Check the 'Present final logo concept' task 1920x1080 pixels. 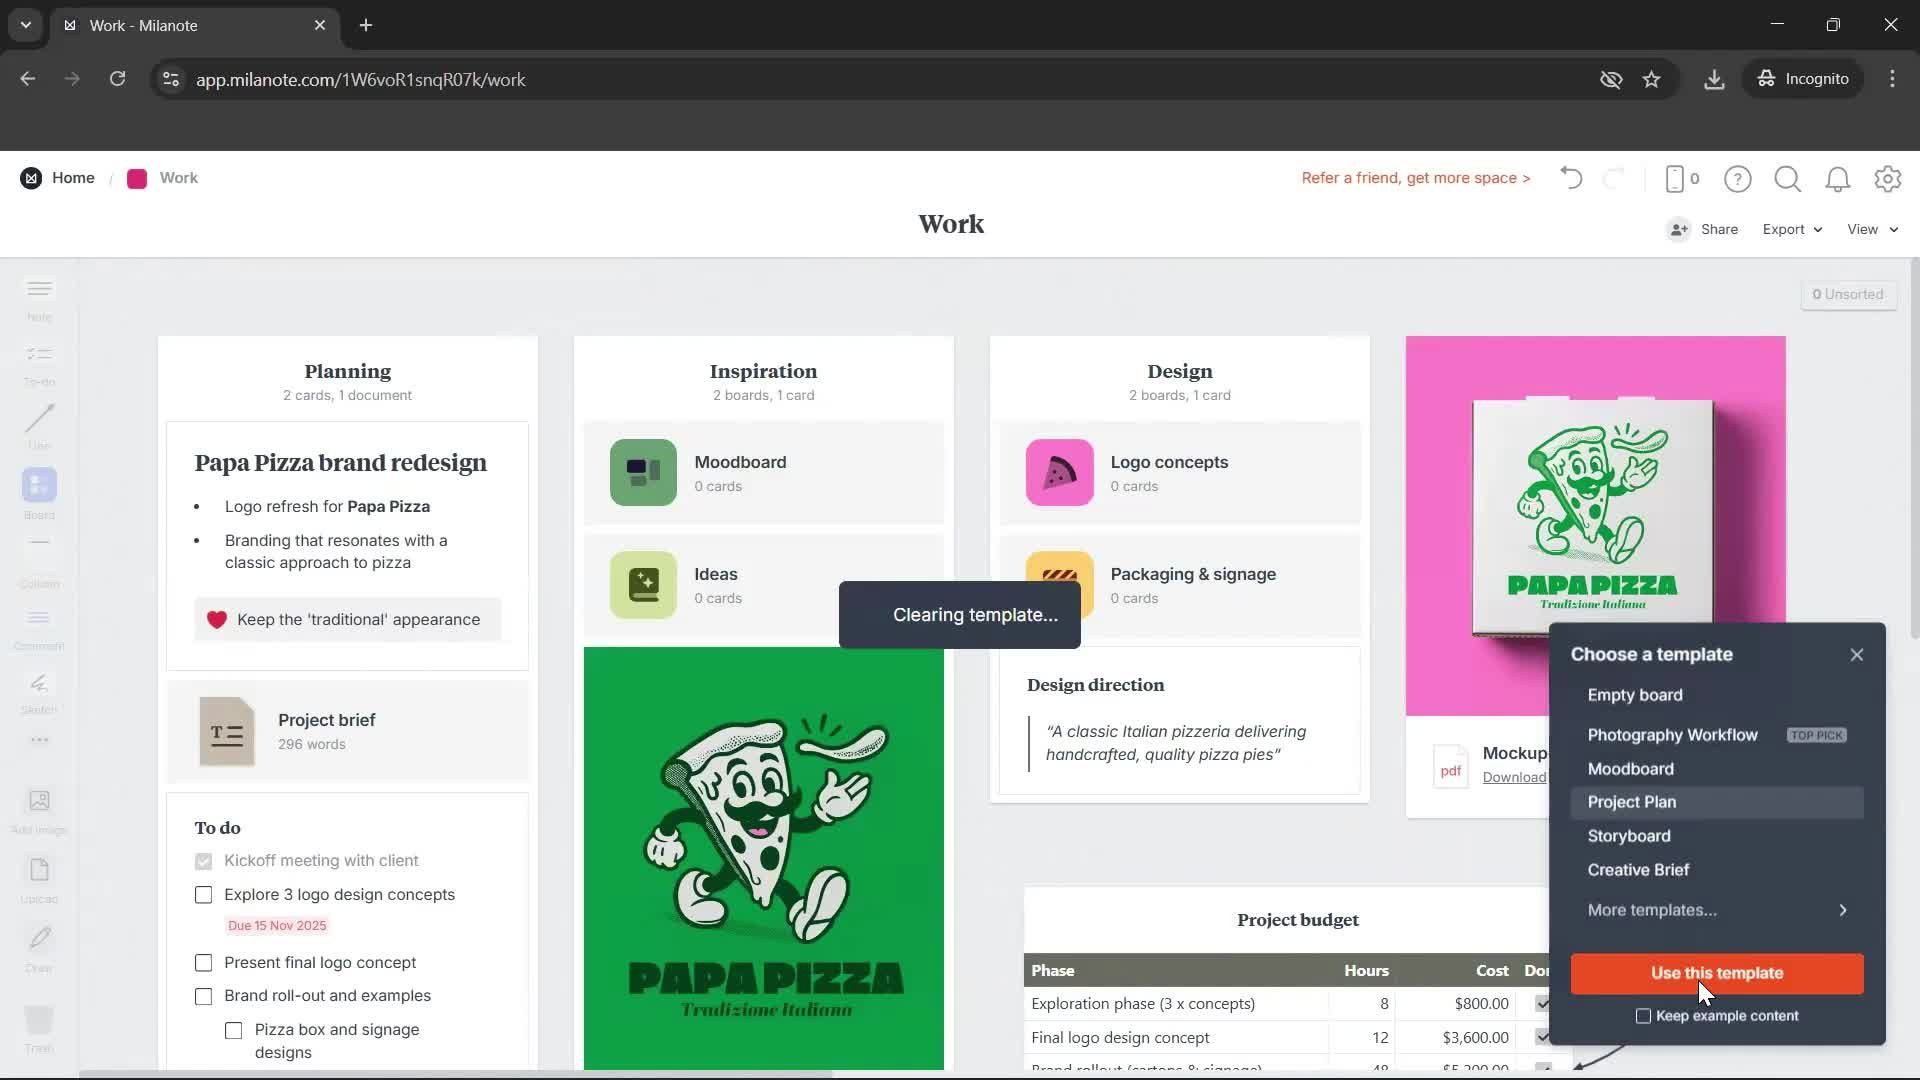tap(203, 962)
